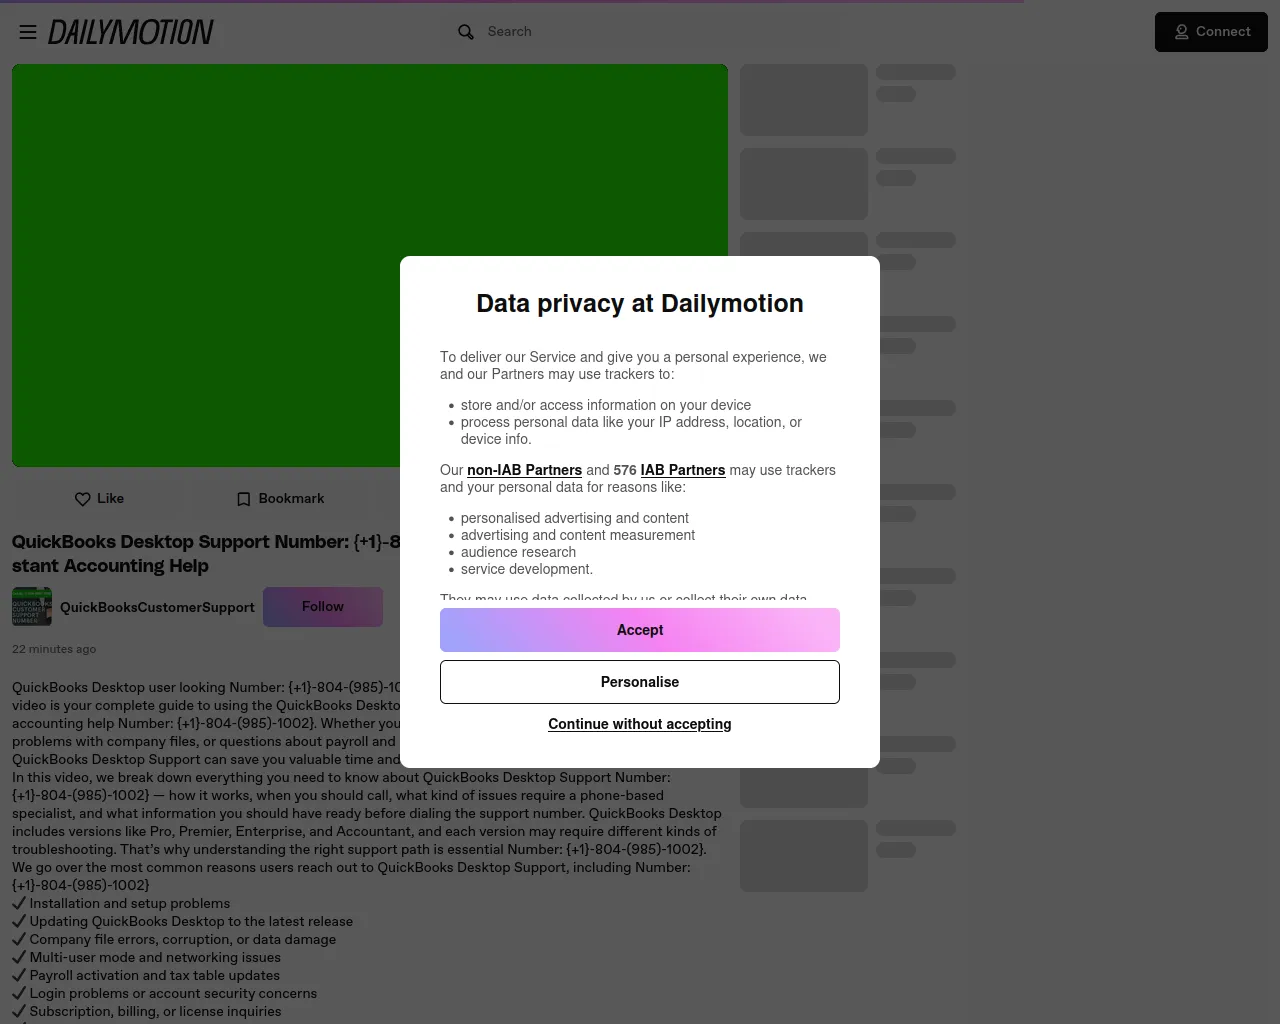1280x1024 pixels.
Task: Click the search magnifier icon
Action: 466,32
